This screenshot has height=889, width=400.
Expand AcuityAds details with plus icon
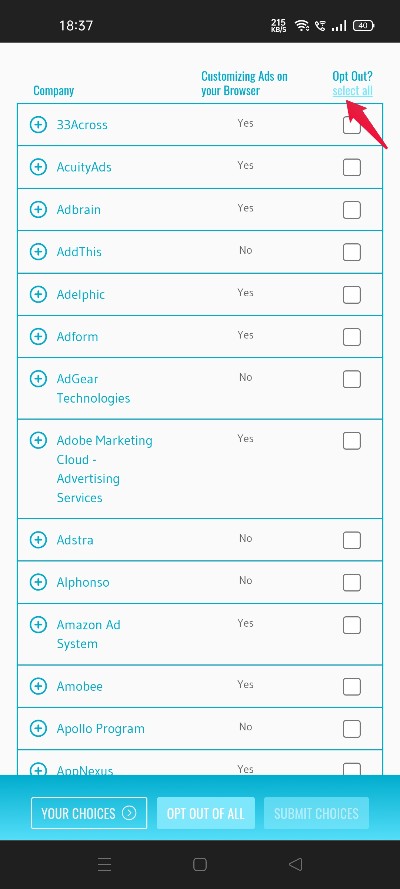pos(38,167)
